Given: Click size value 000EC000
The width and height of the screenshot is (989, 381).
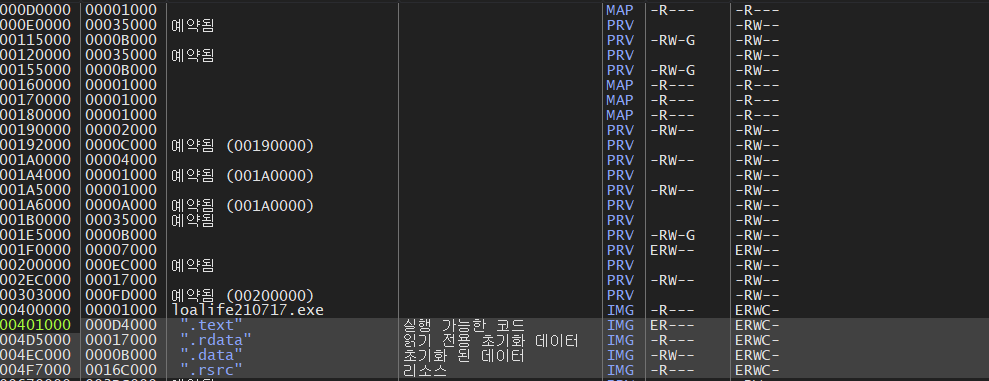Looking at the screenshot, I should (121, 266).
